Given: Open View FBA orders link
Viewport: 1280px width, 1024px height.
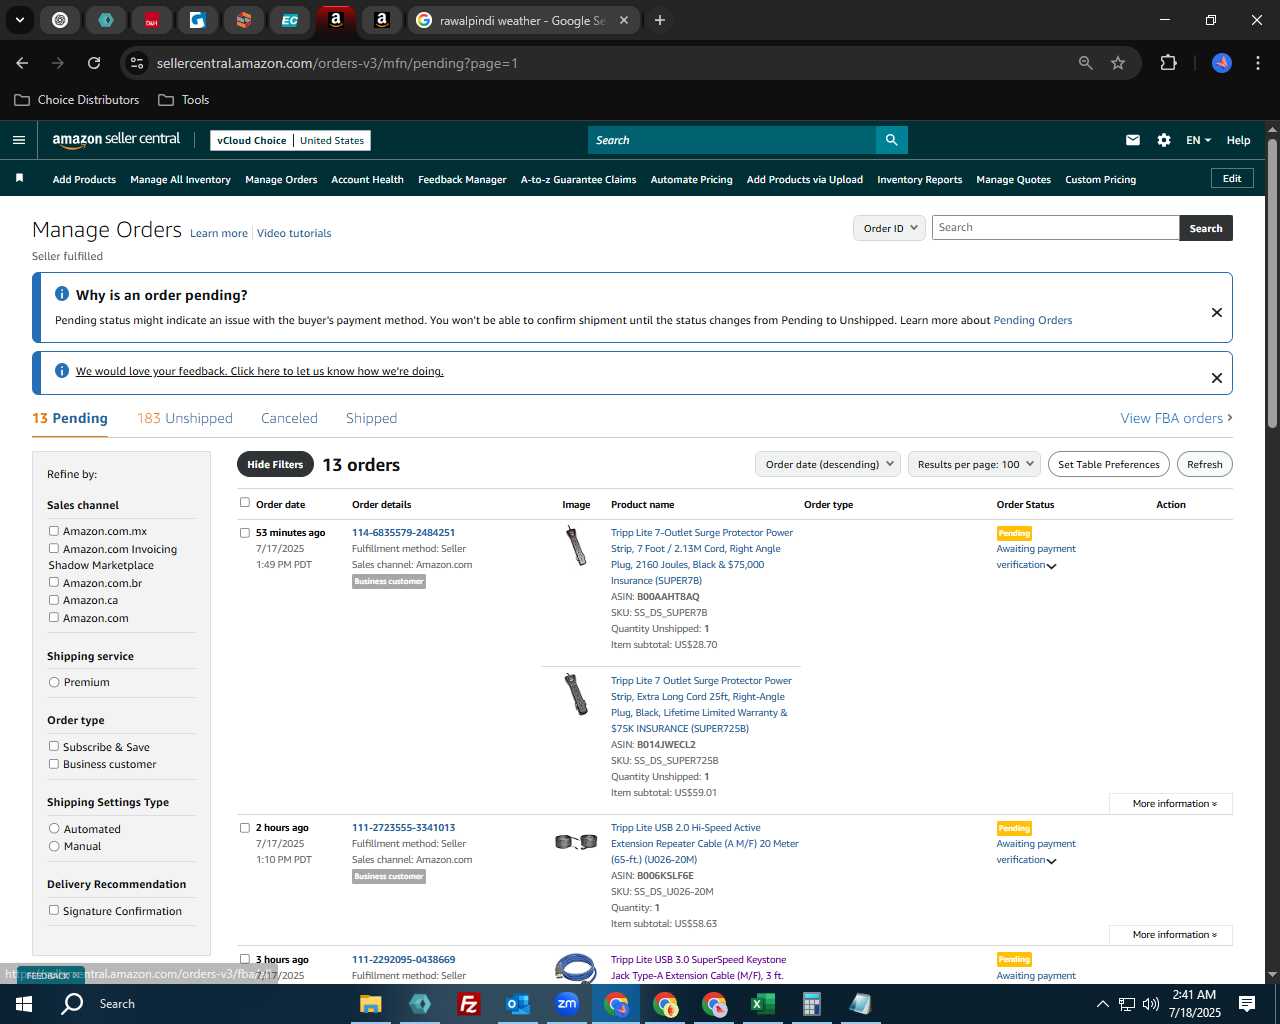Looking at the screenshot, I should click(1176, 418).
